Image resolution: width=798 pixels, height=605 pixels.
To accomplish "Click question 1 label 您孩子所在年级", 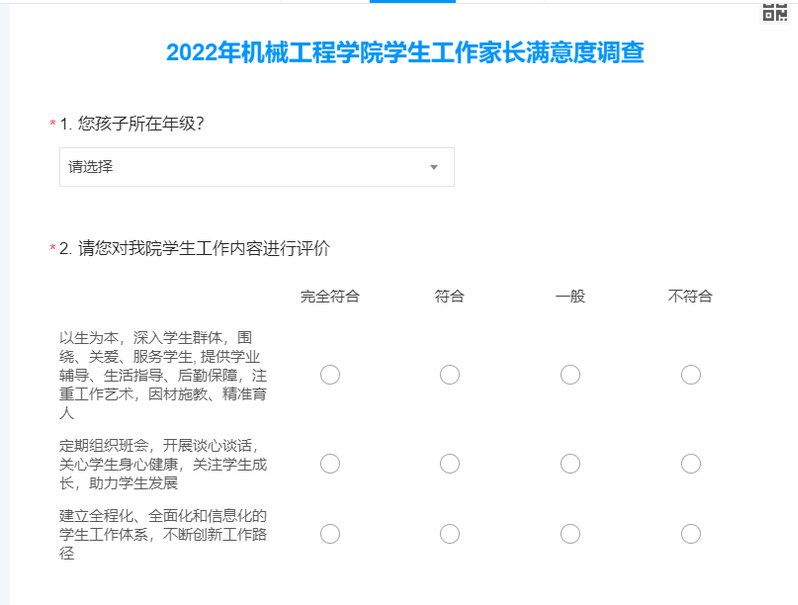I will tap(138, 124).
